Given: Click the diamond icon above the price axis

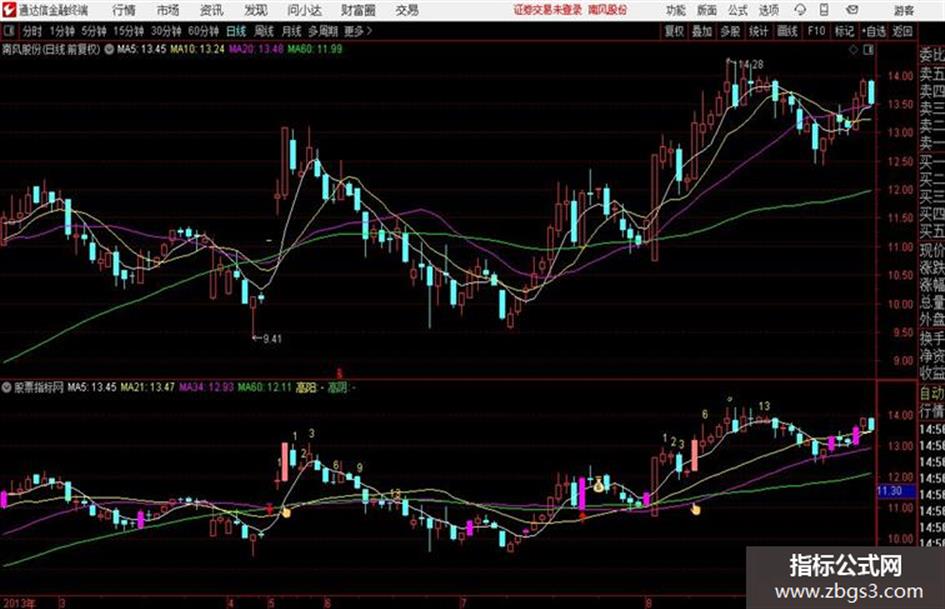Looking at the screenshot, I should (853, 50).
